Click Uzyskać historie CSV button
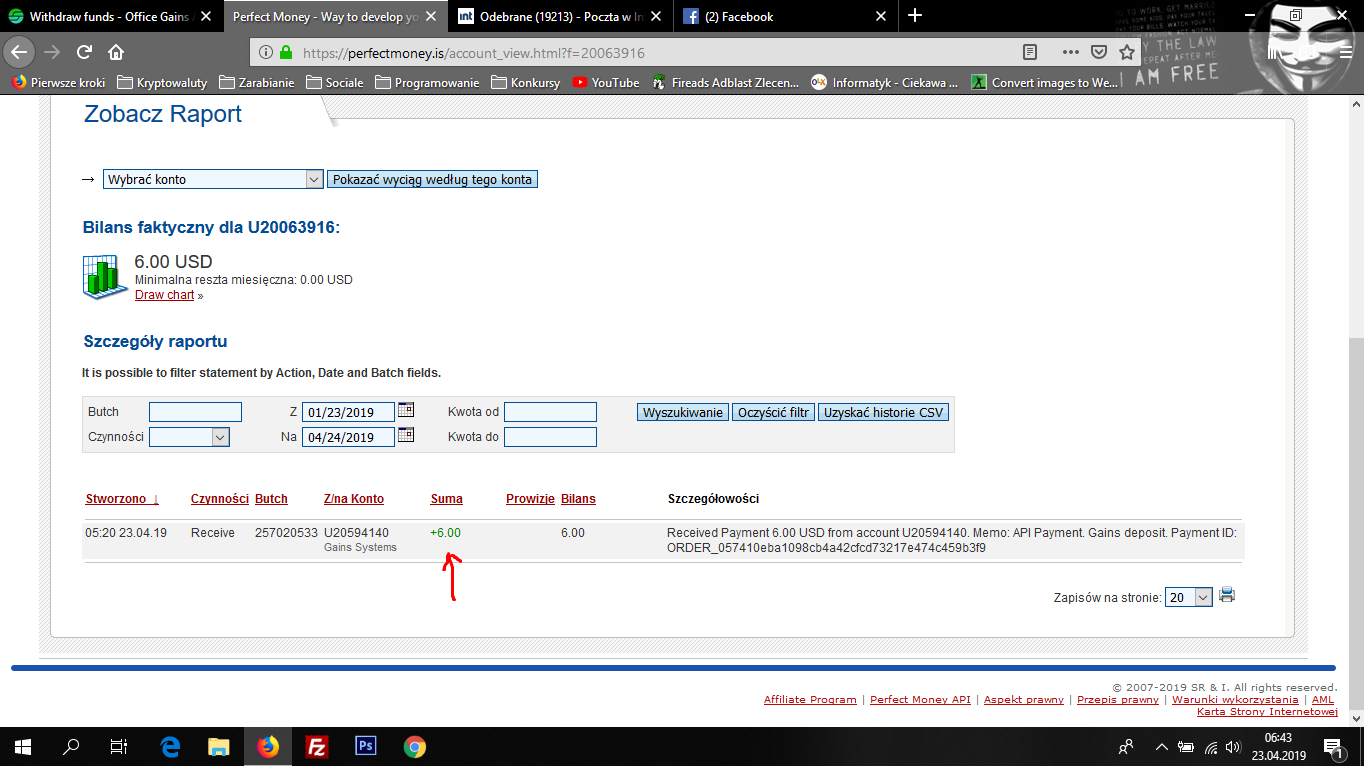 (x=883, y=412)
